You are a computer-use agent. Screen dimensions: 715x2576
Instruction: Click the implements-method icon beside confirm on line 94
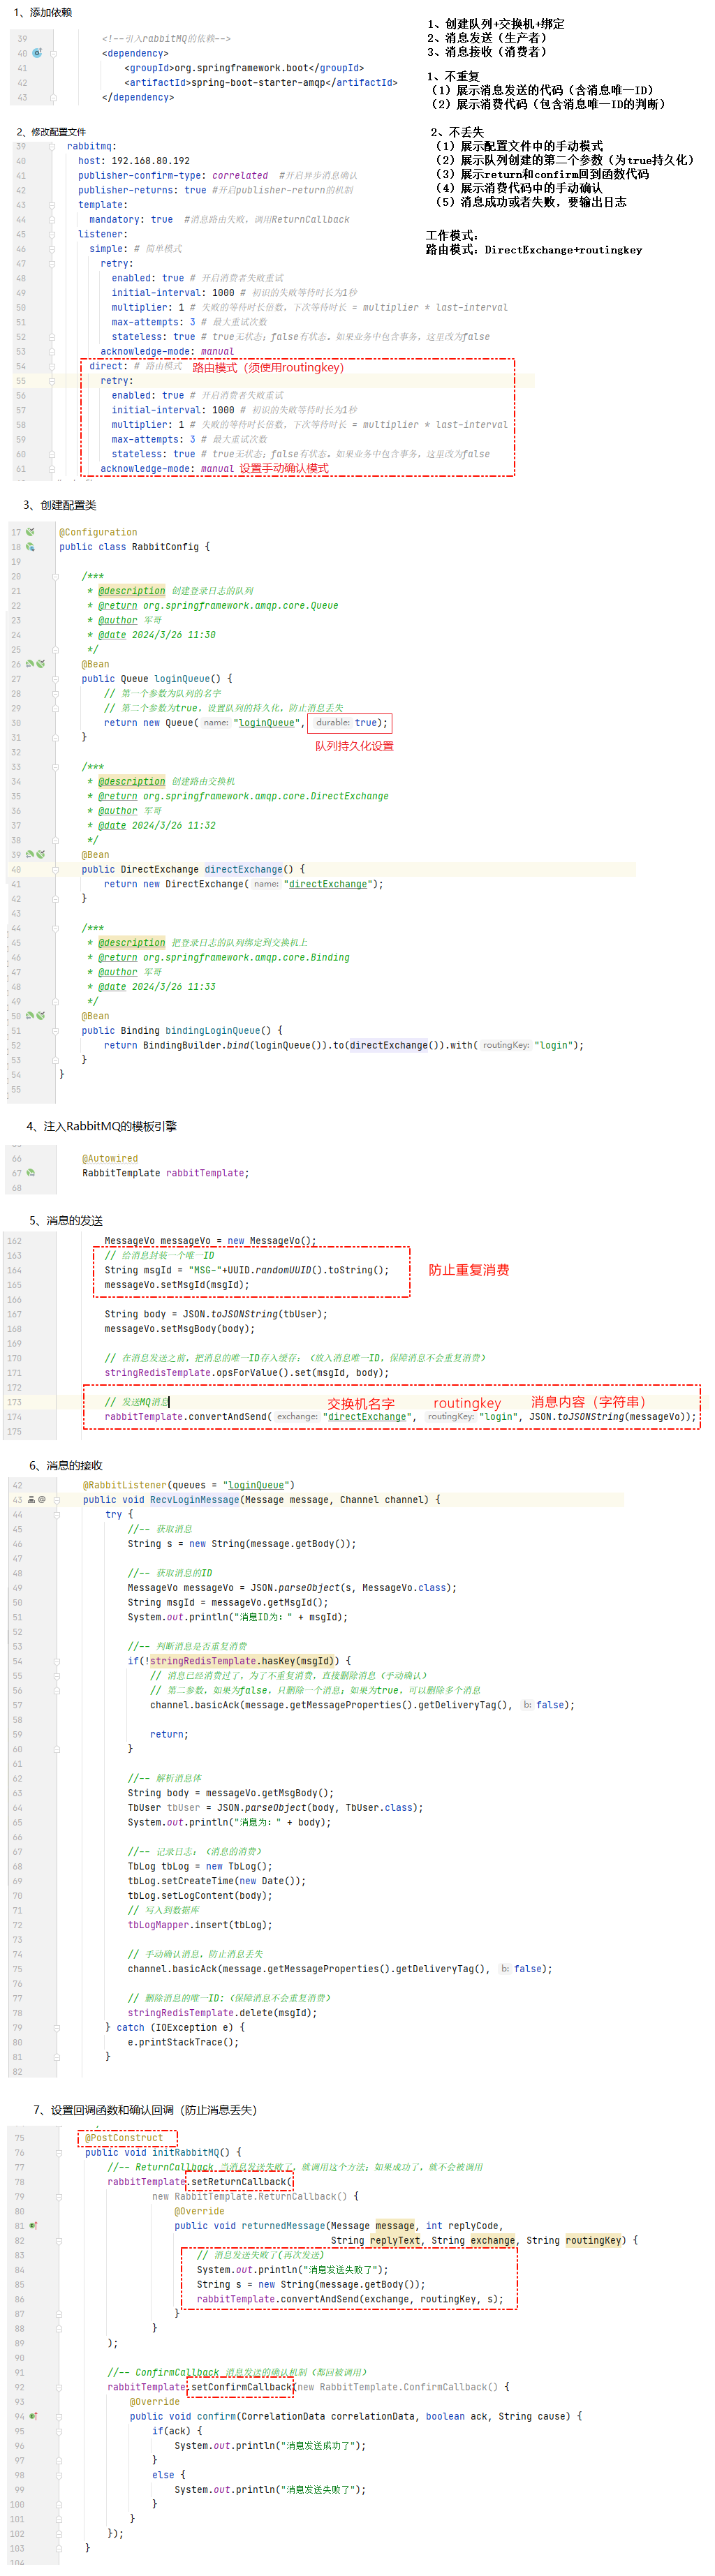click(x=33, y=2416)
